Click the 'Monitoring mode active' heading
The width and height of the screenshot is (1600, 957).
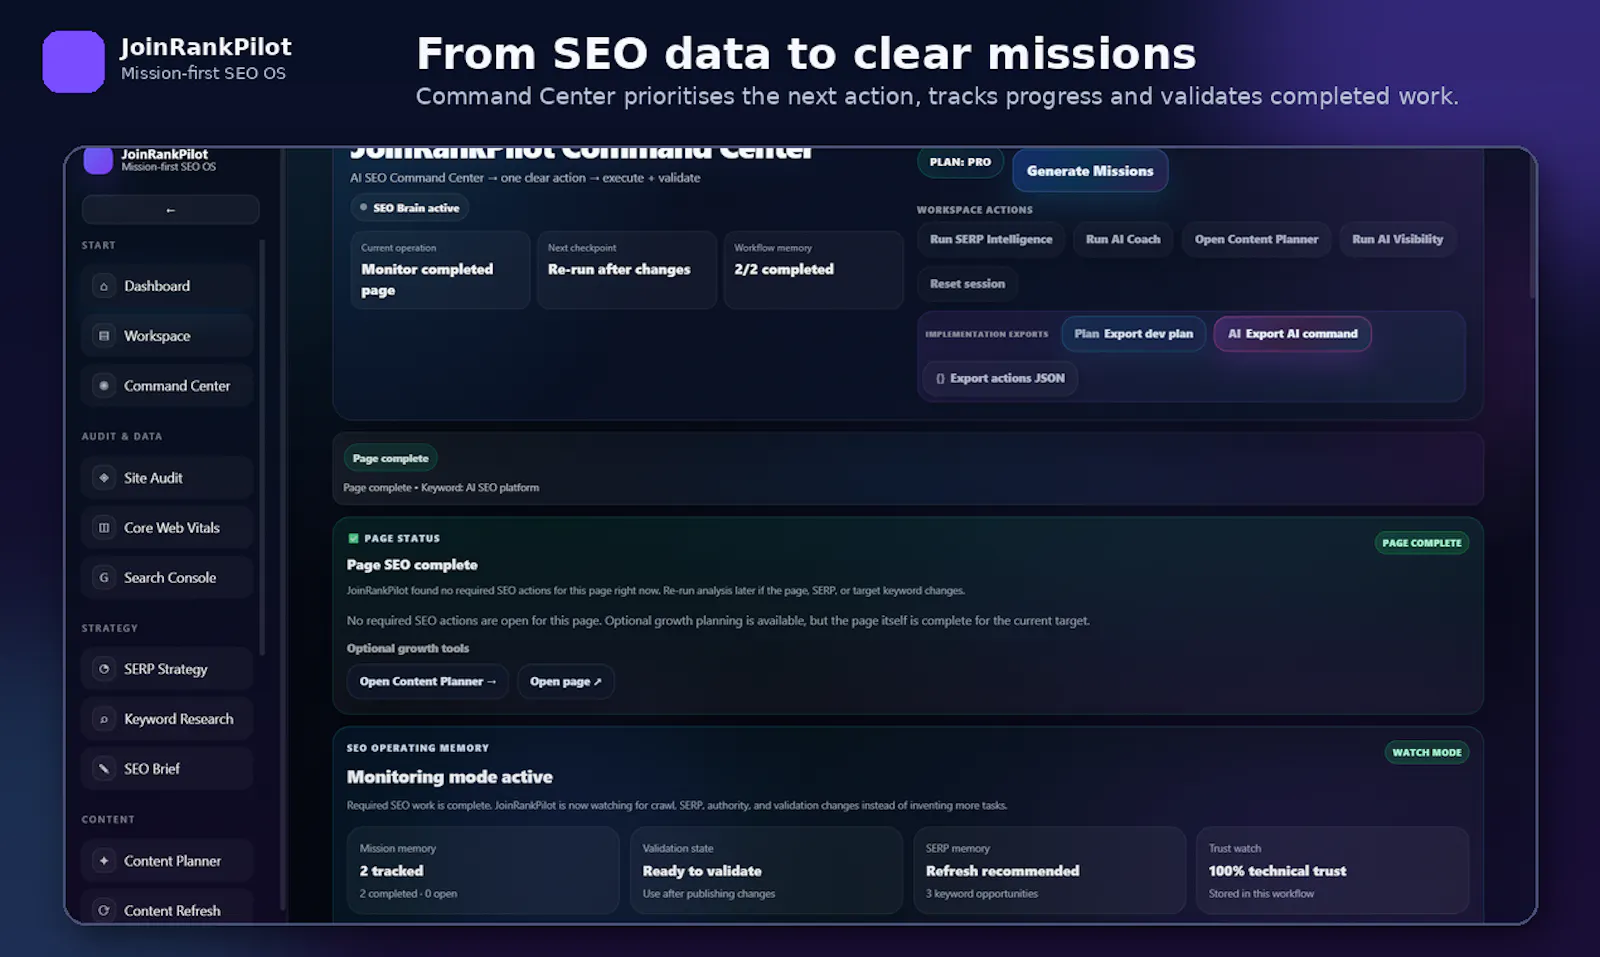coord(449,777)
